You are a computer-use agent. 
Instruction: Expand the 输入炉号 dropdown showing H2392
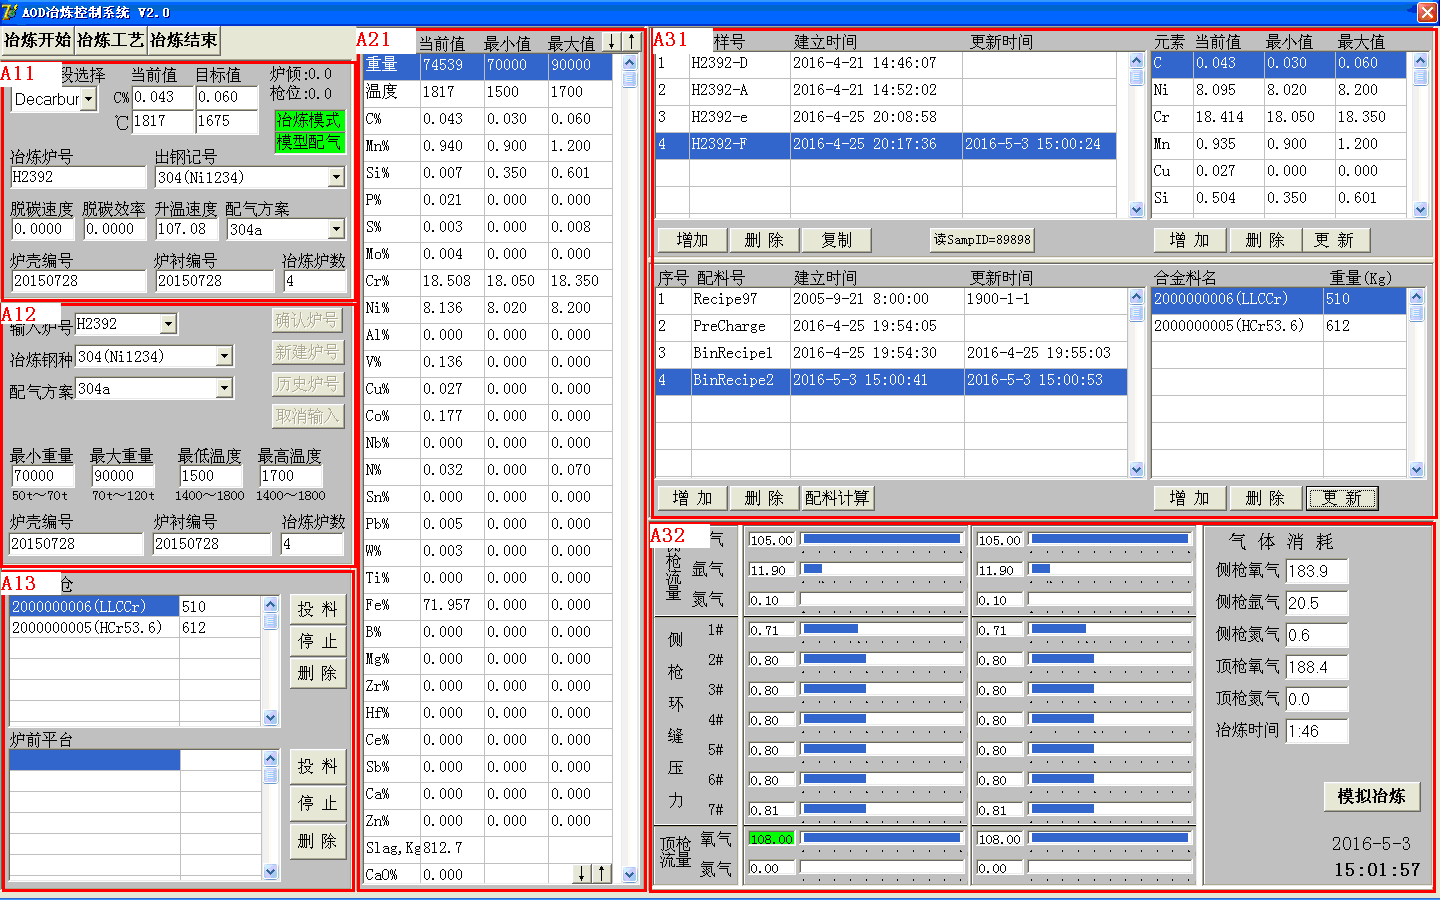pos(168,324)
